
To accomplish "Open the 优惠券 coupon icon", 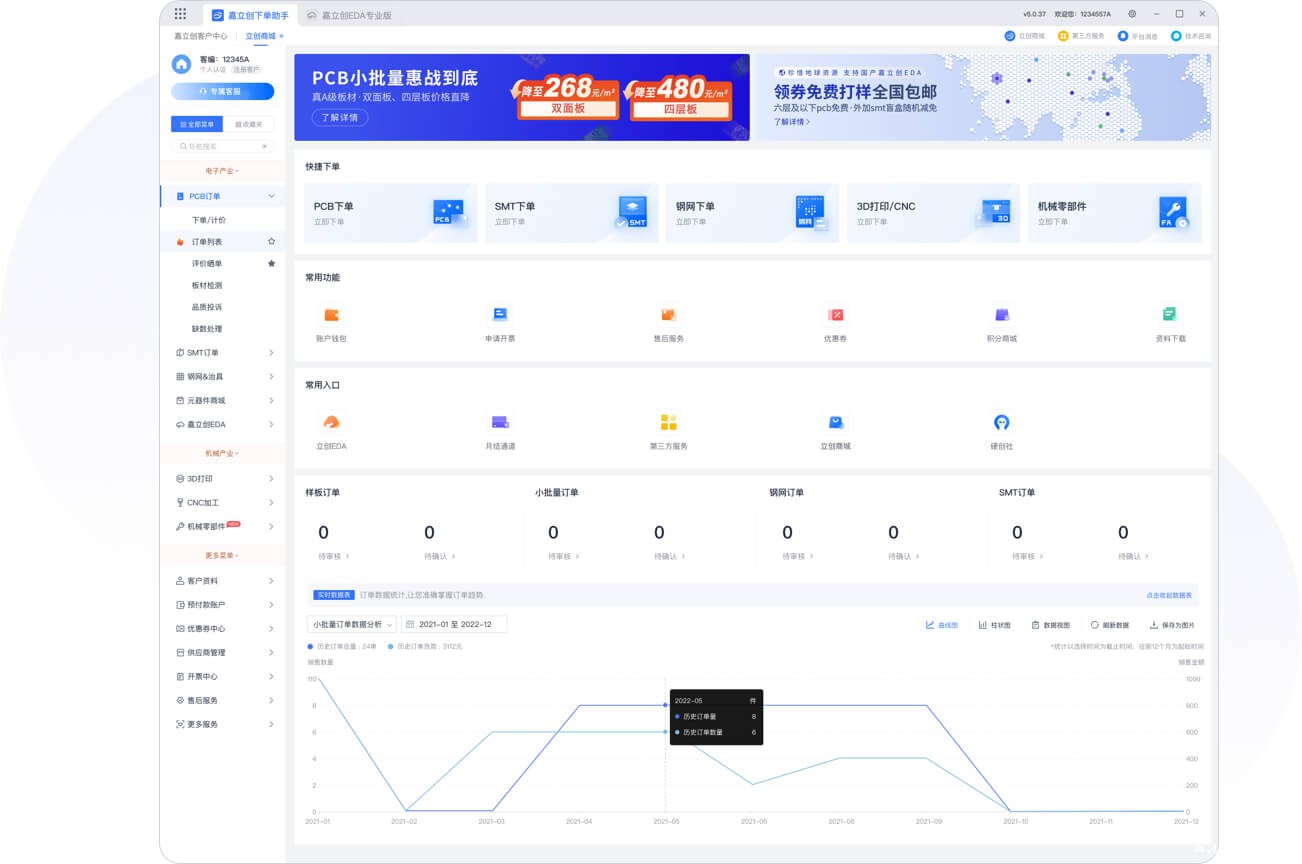I will pos(836,316).
